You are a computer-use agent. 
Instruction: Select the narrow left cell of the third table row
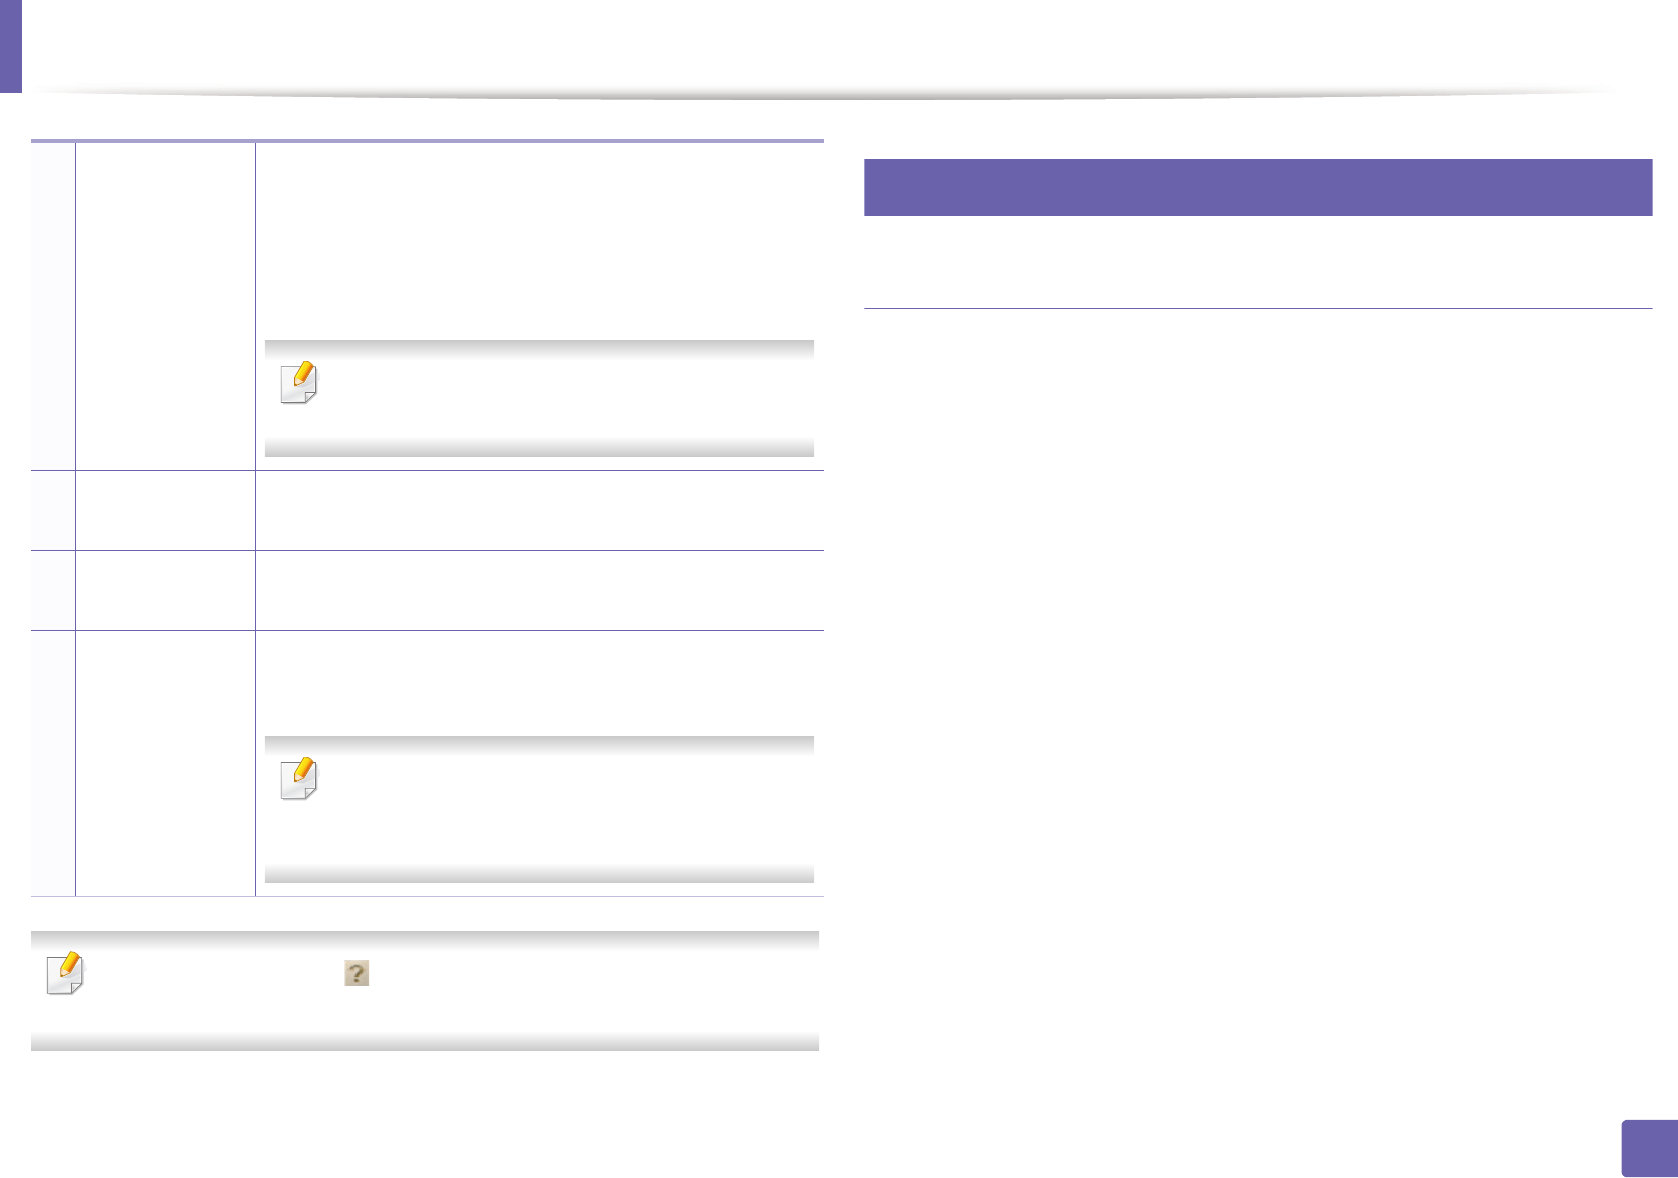pos(53,590)
